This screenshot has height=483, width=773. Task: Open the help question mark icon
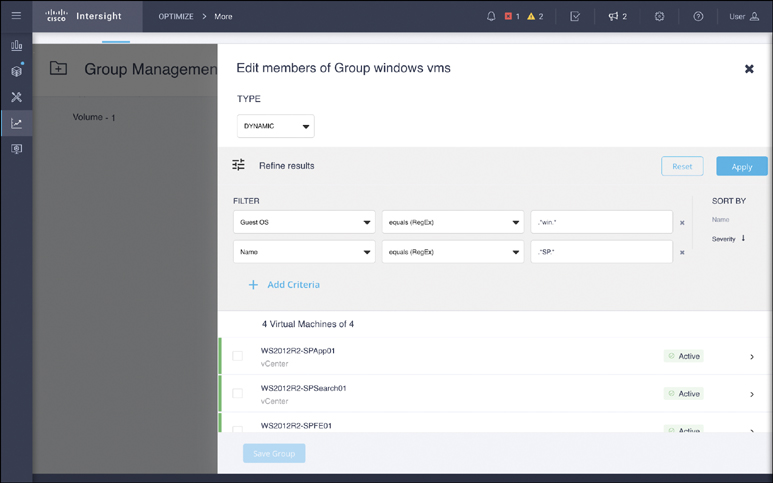coord(698,16)
